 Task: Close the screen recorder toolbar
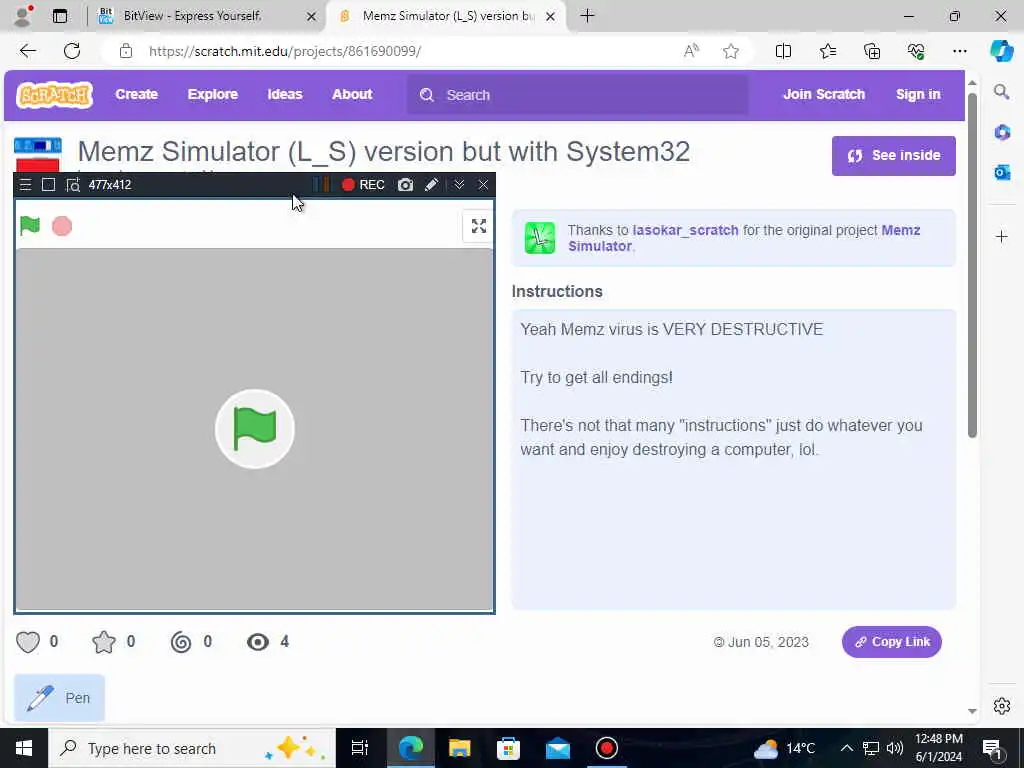tap(483, 185)
